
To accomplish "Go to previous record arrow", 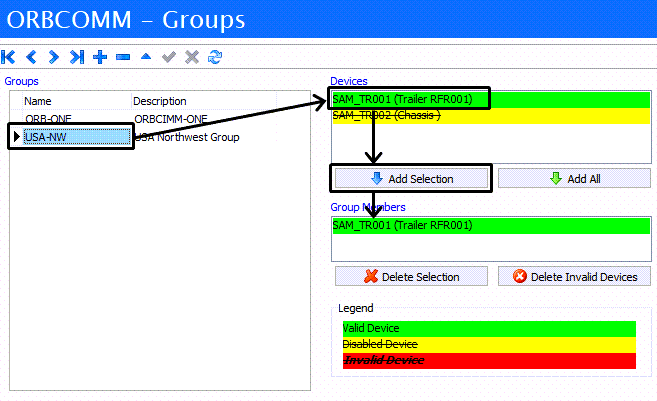I will pos(31,57).
